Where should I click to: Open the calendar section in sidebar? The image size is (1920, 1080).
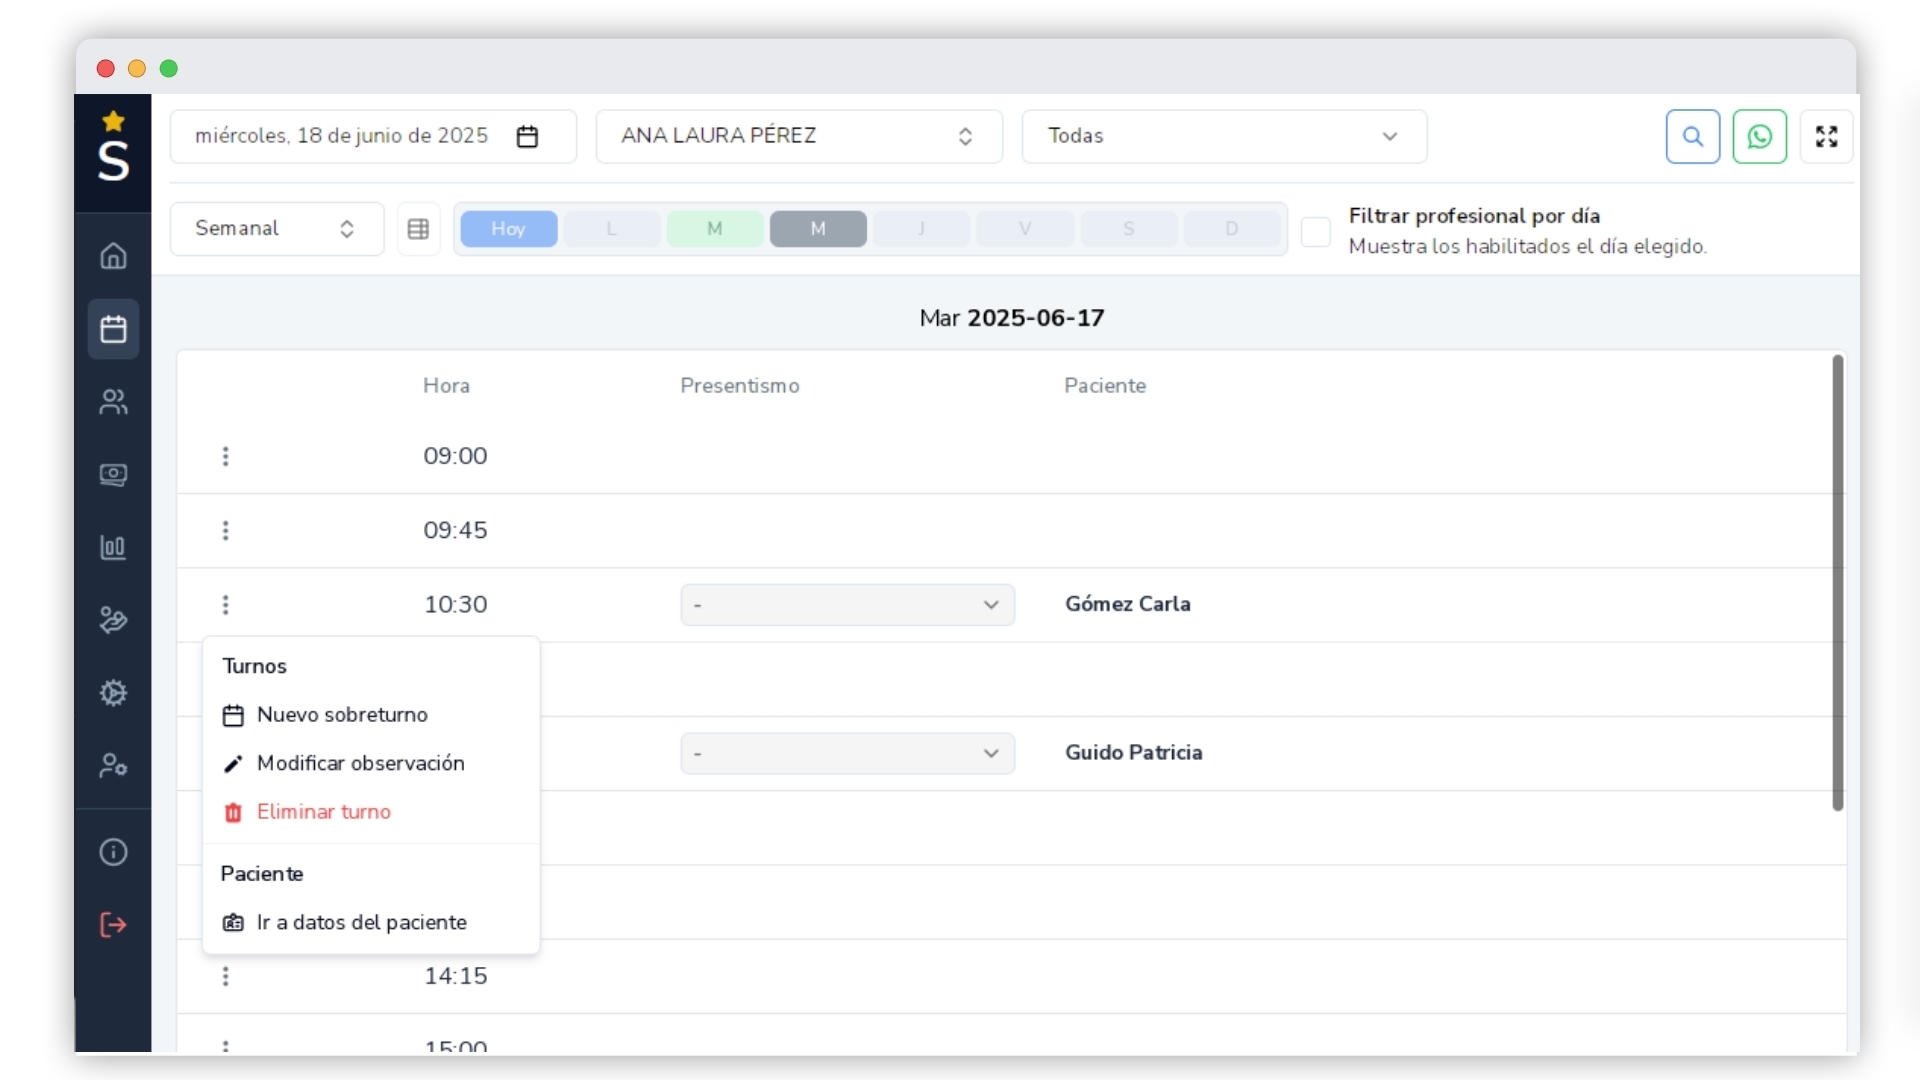pos(113,329)
